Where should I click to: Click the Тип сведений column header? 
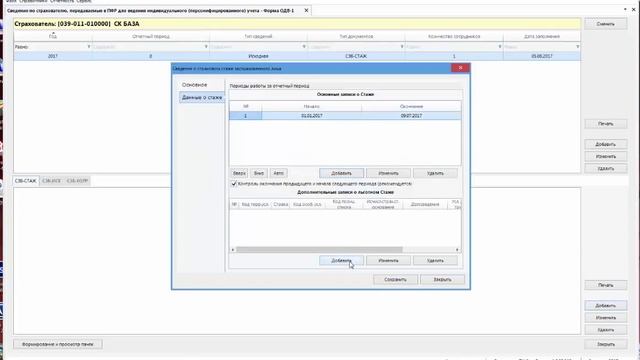point(258,36)
